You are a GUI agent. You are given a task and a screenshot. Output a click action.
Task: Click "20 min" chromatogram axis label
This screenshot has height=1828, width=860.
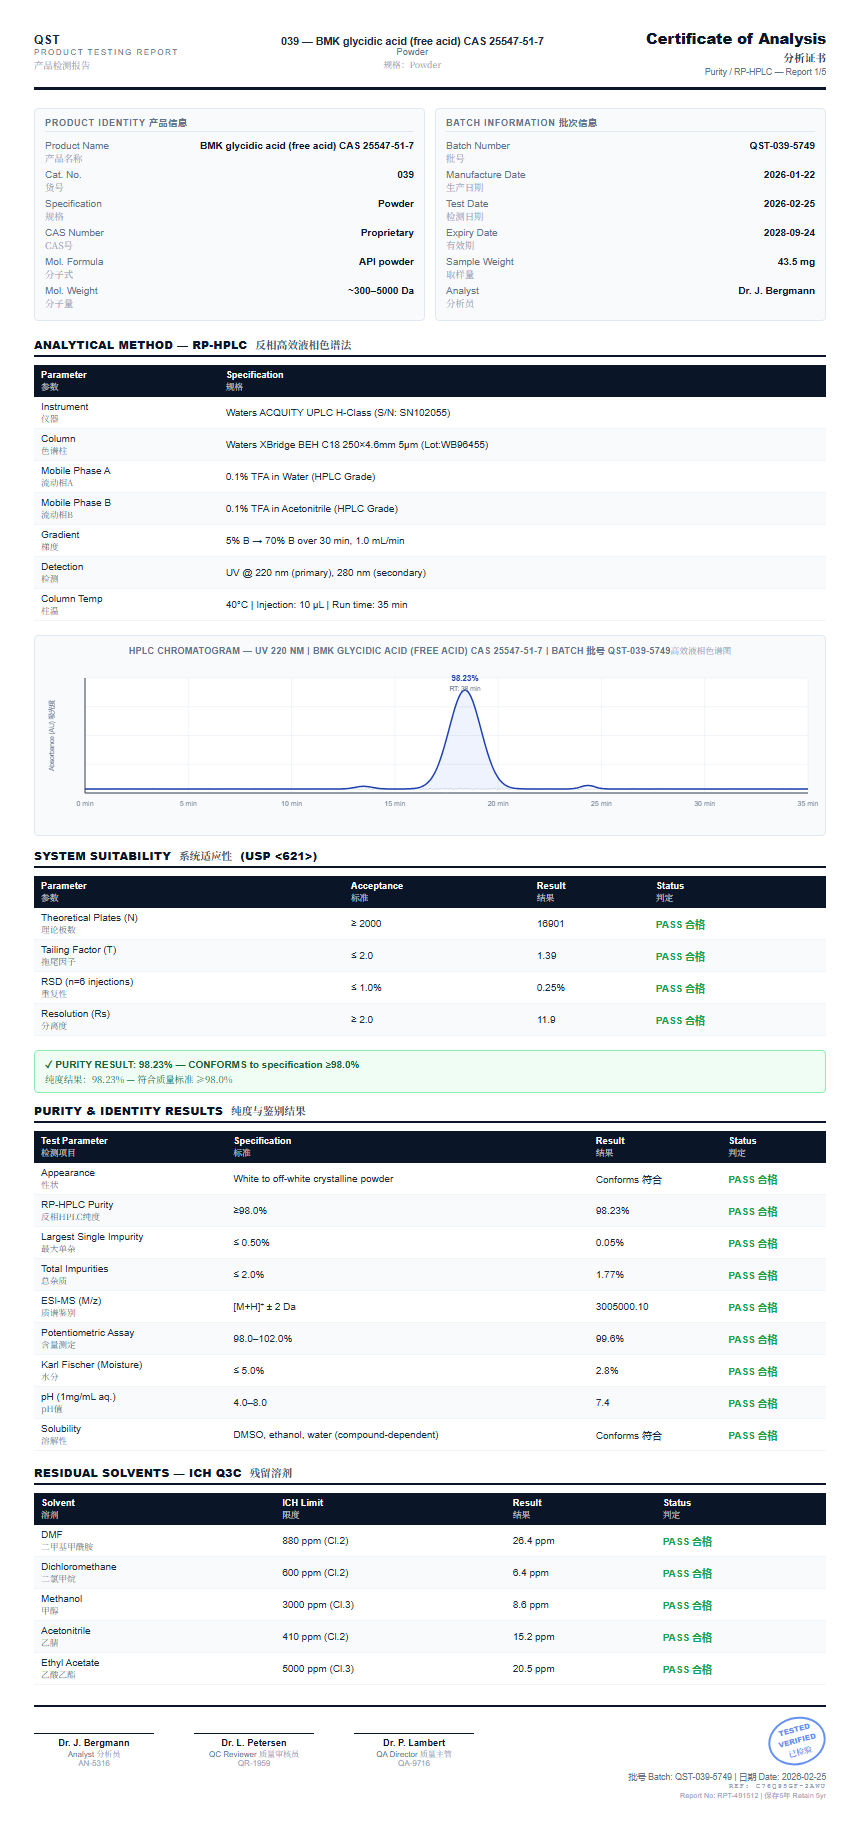[498, 804]
